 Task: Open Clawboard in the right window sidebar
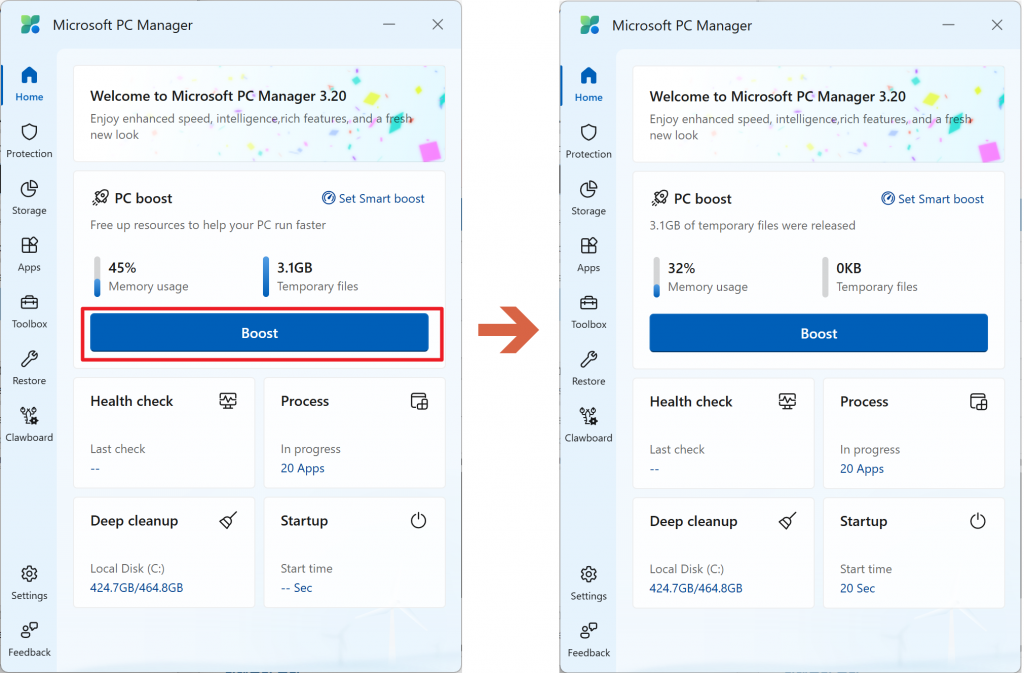tap(588, 426)
